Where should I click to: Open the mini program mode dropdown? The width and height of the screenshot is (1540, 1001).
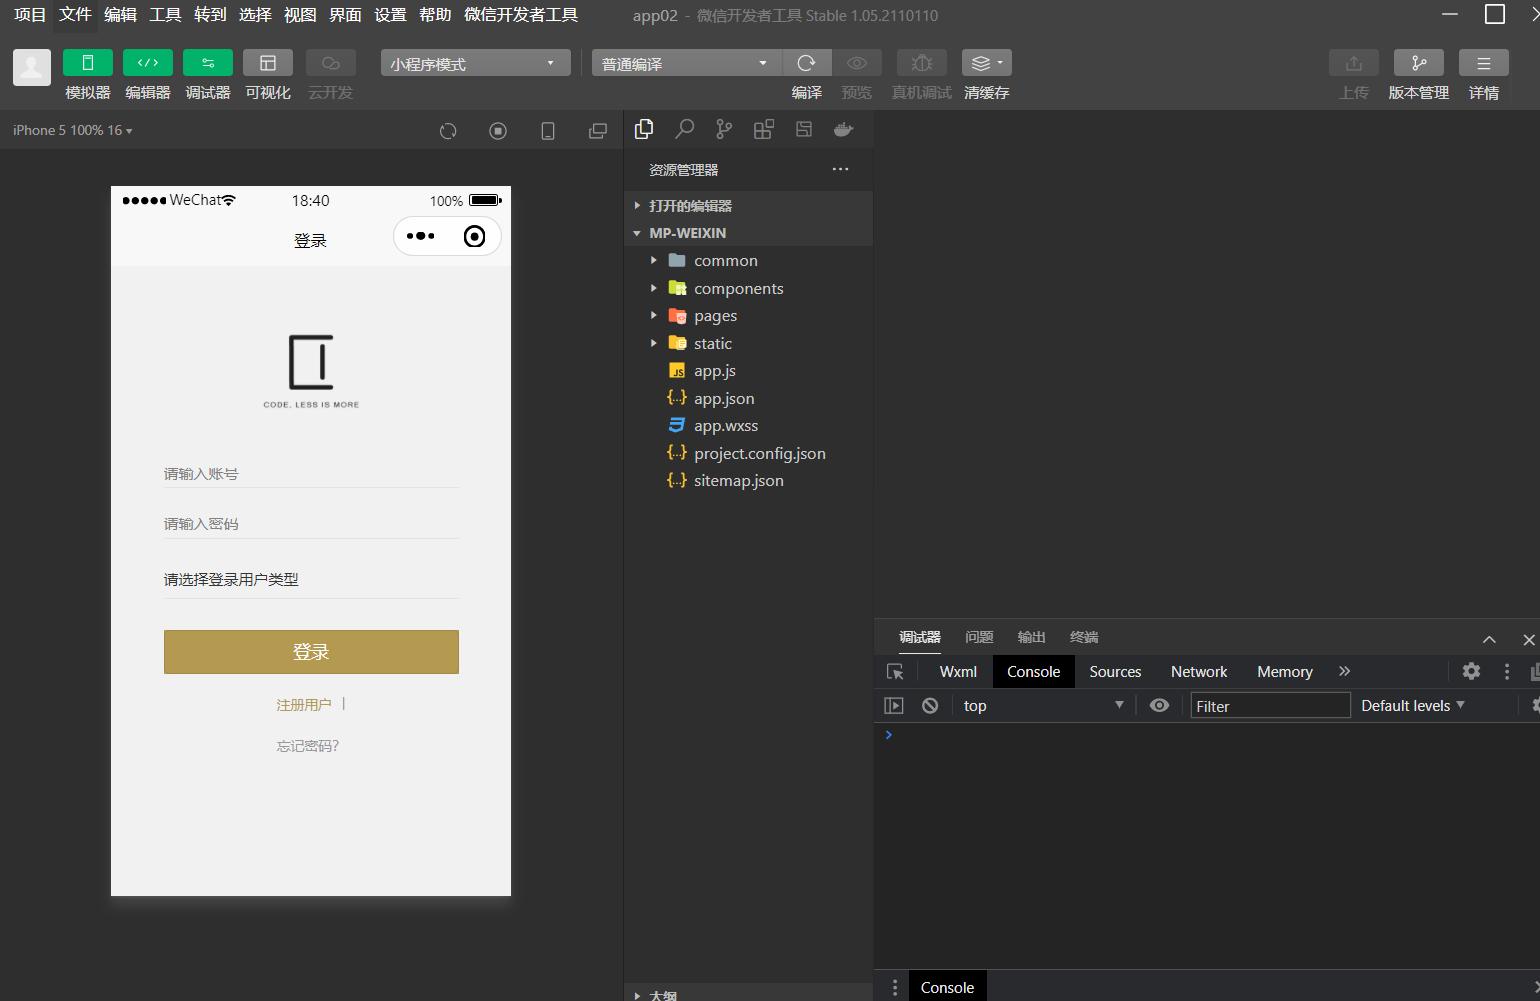pos(475,63)
